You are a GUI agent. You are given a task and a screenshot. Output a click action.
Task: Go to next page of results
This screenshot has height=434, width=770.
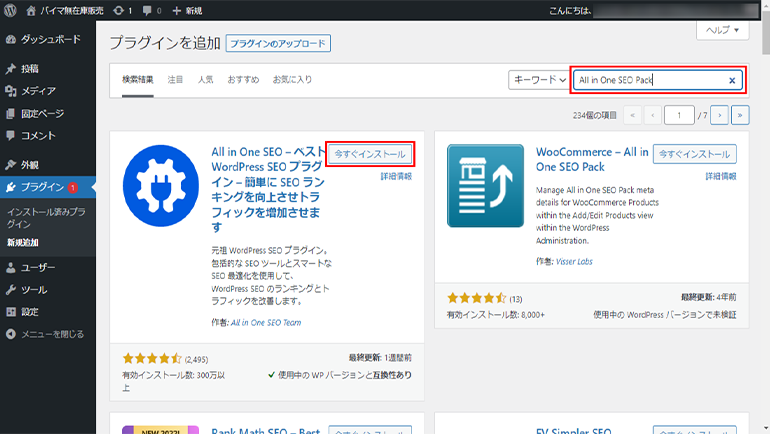tap(719, 115)
